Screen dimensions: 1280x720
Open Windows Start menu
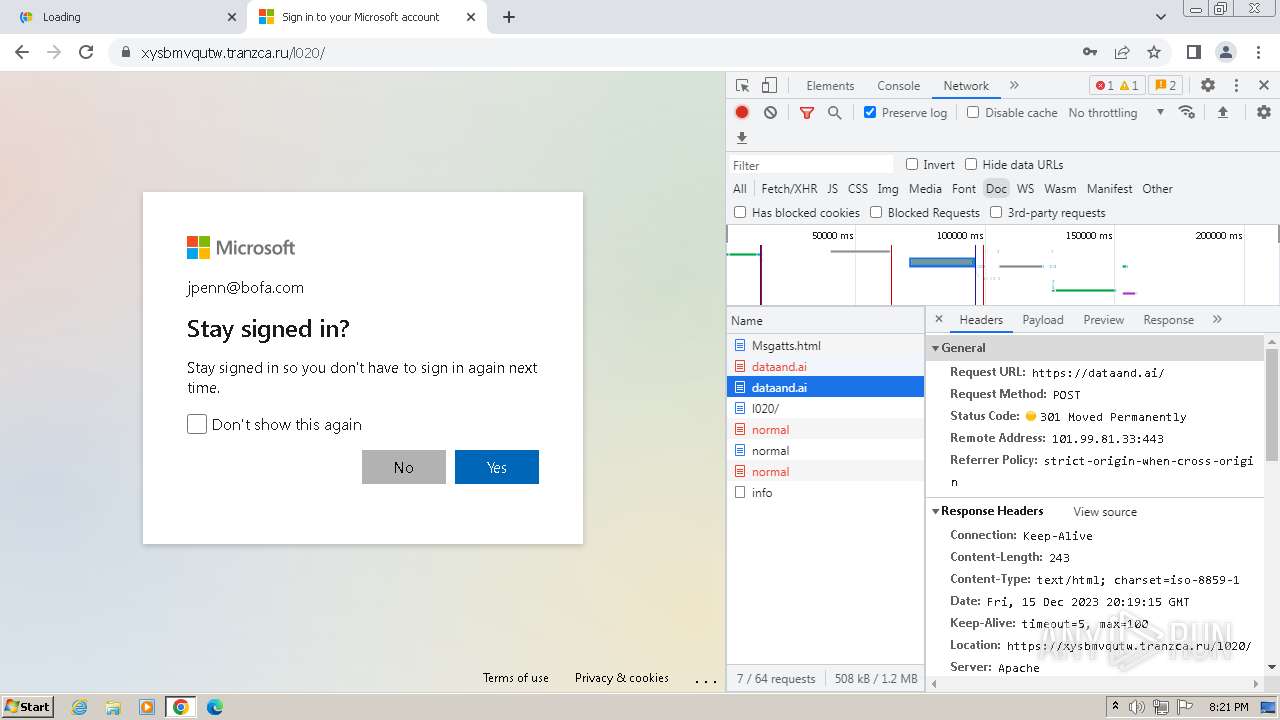(27, 706)
